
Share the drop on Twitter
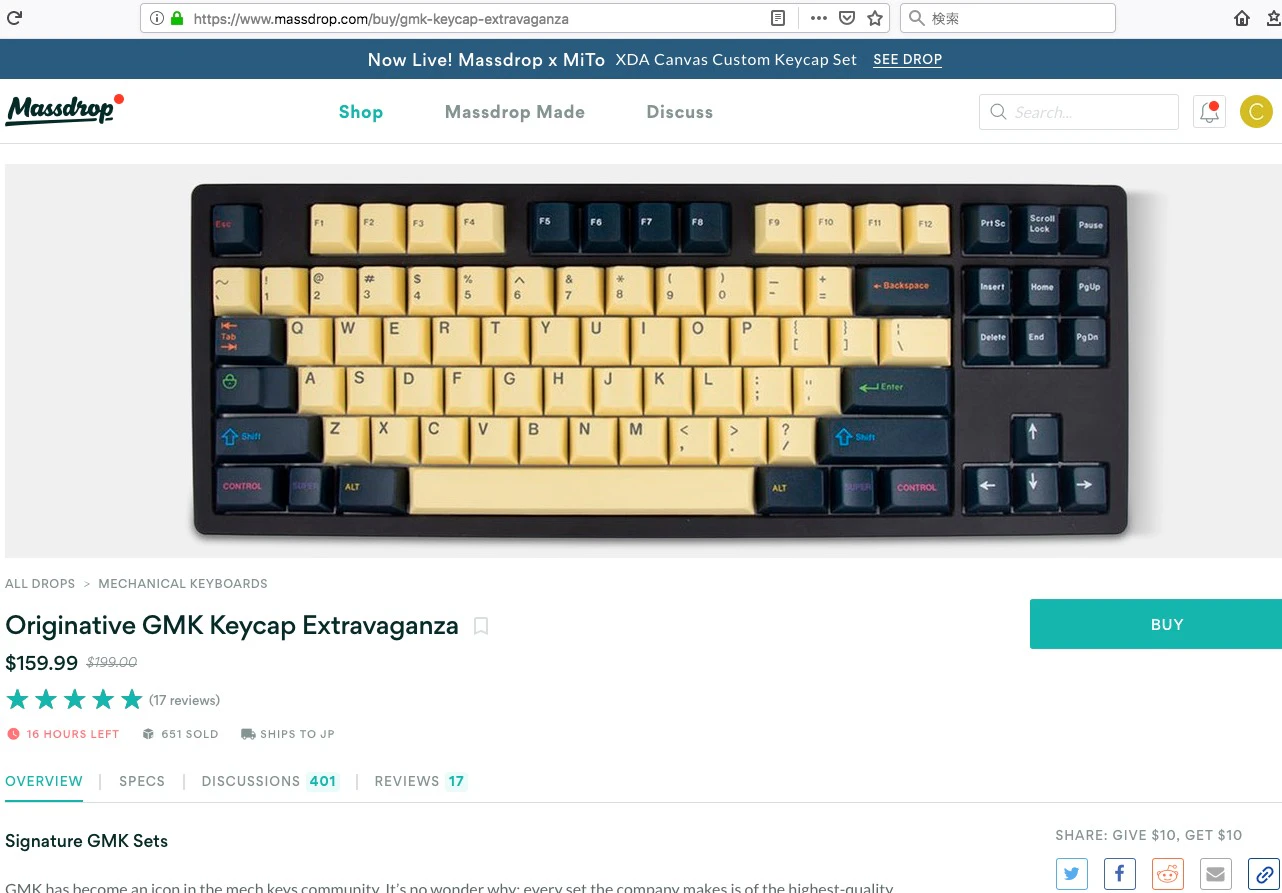tap(1072, 874)
